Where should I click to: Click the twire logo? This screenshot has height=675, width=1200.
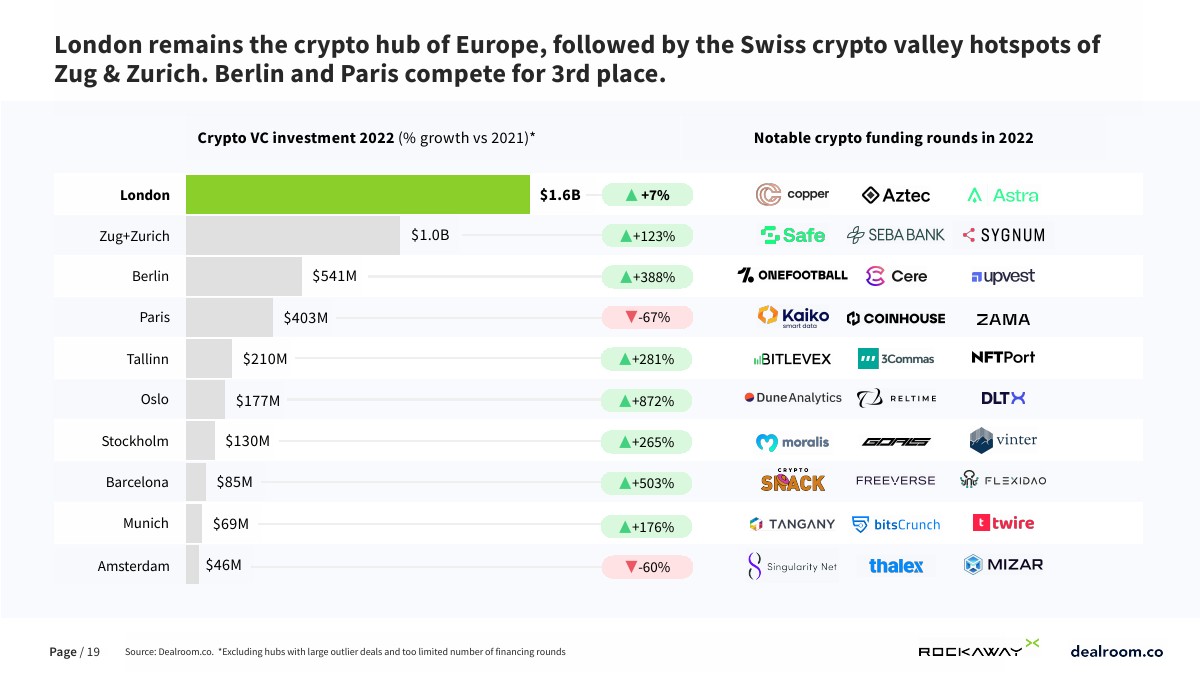1003,523
